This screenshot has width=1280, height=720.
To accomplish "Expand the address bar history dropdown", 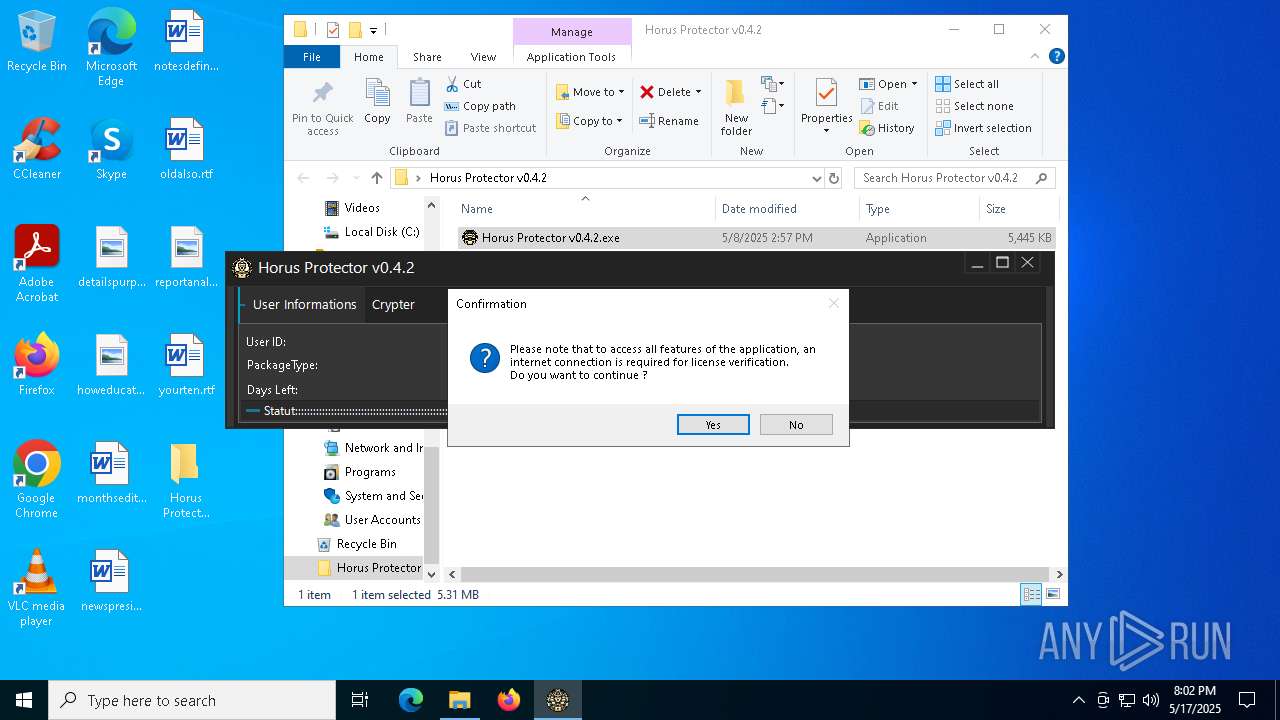I will (816, 178).
